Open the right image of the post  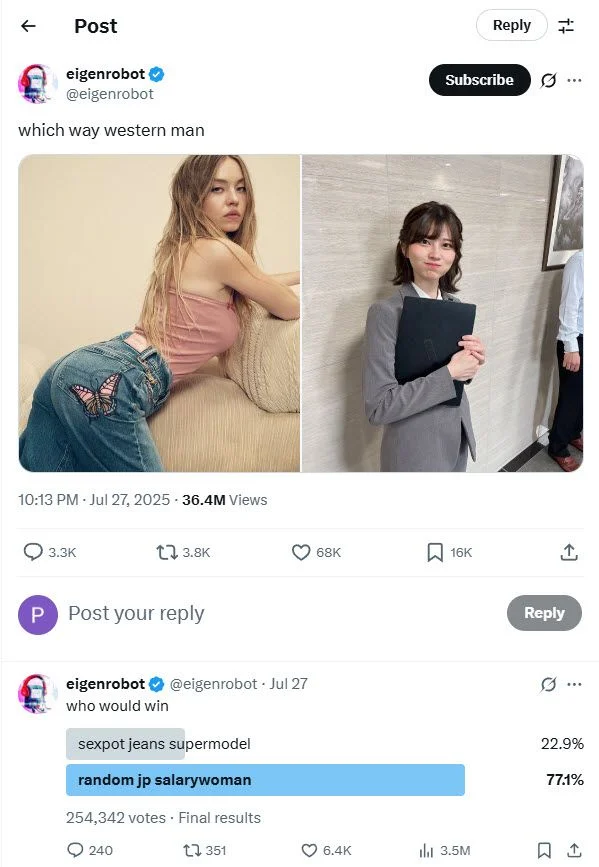[442, 313]
